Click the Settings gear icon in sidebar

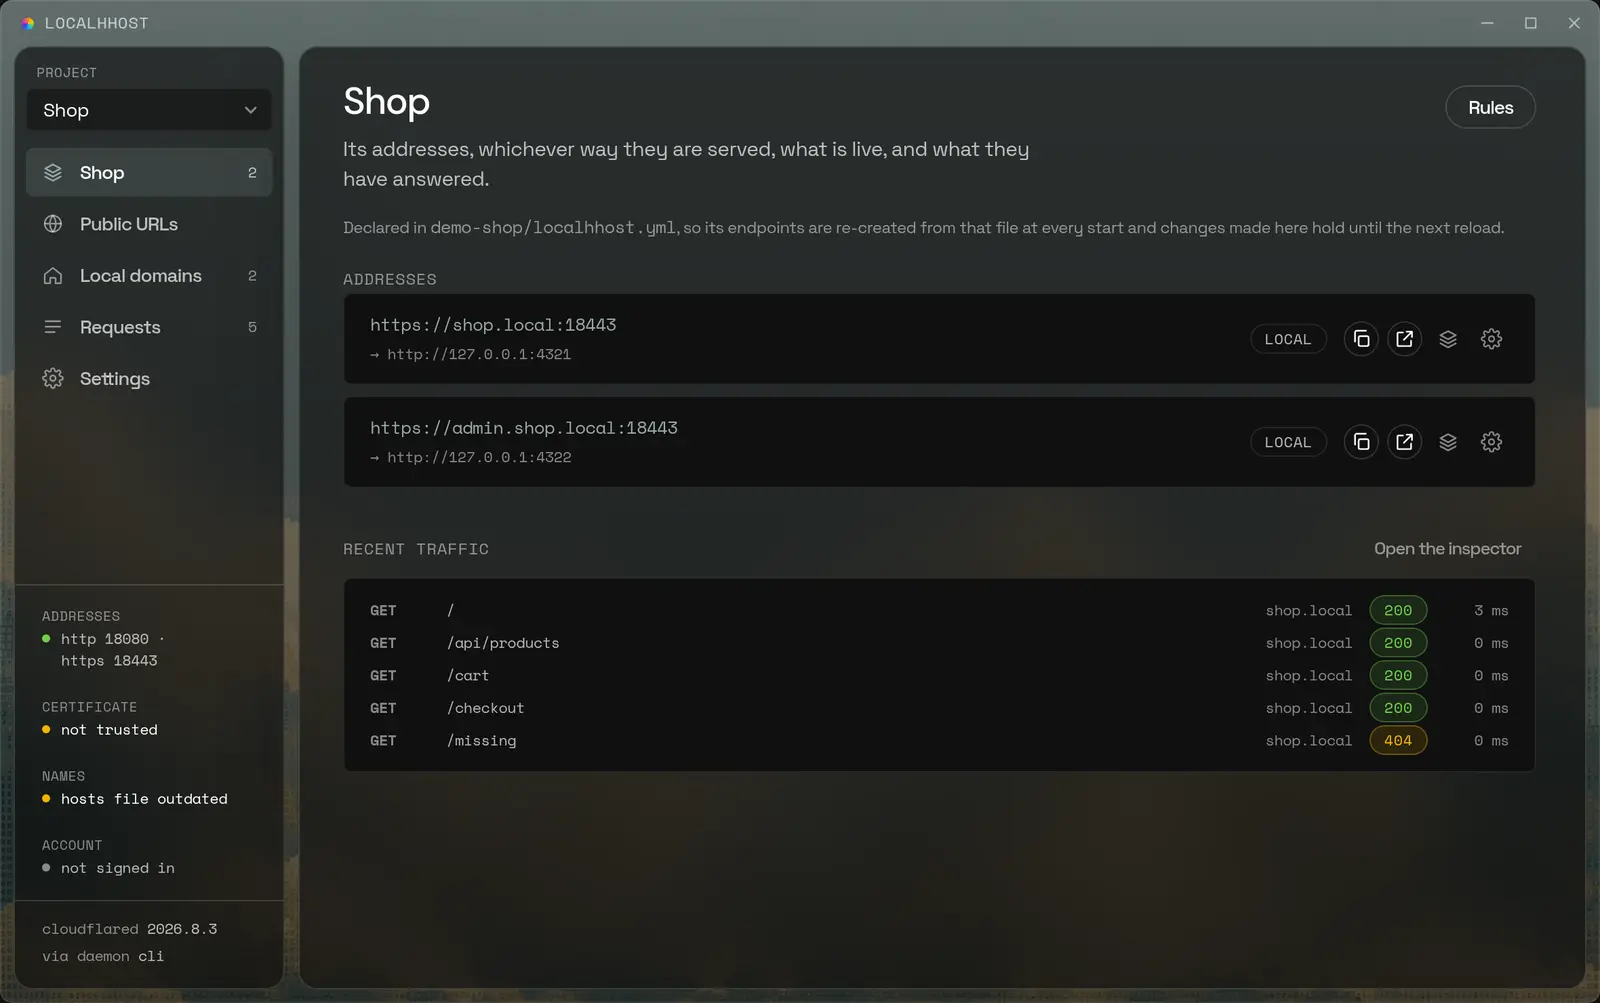[53, 379]
